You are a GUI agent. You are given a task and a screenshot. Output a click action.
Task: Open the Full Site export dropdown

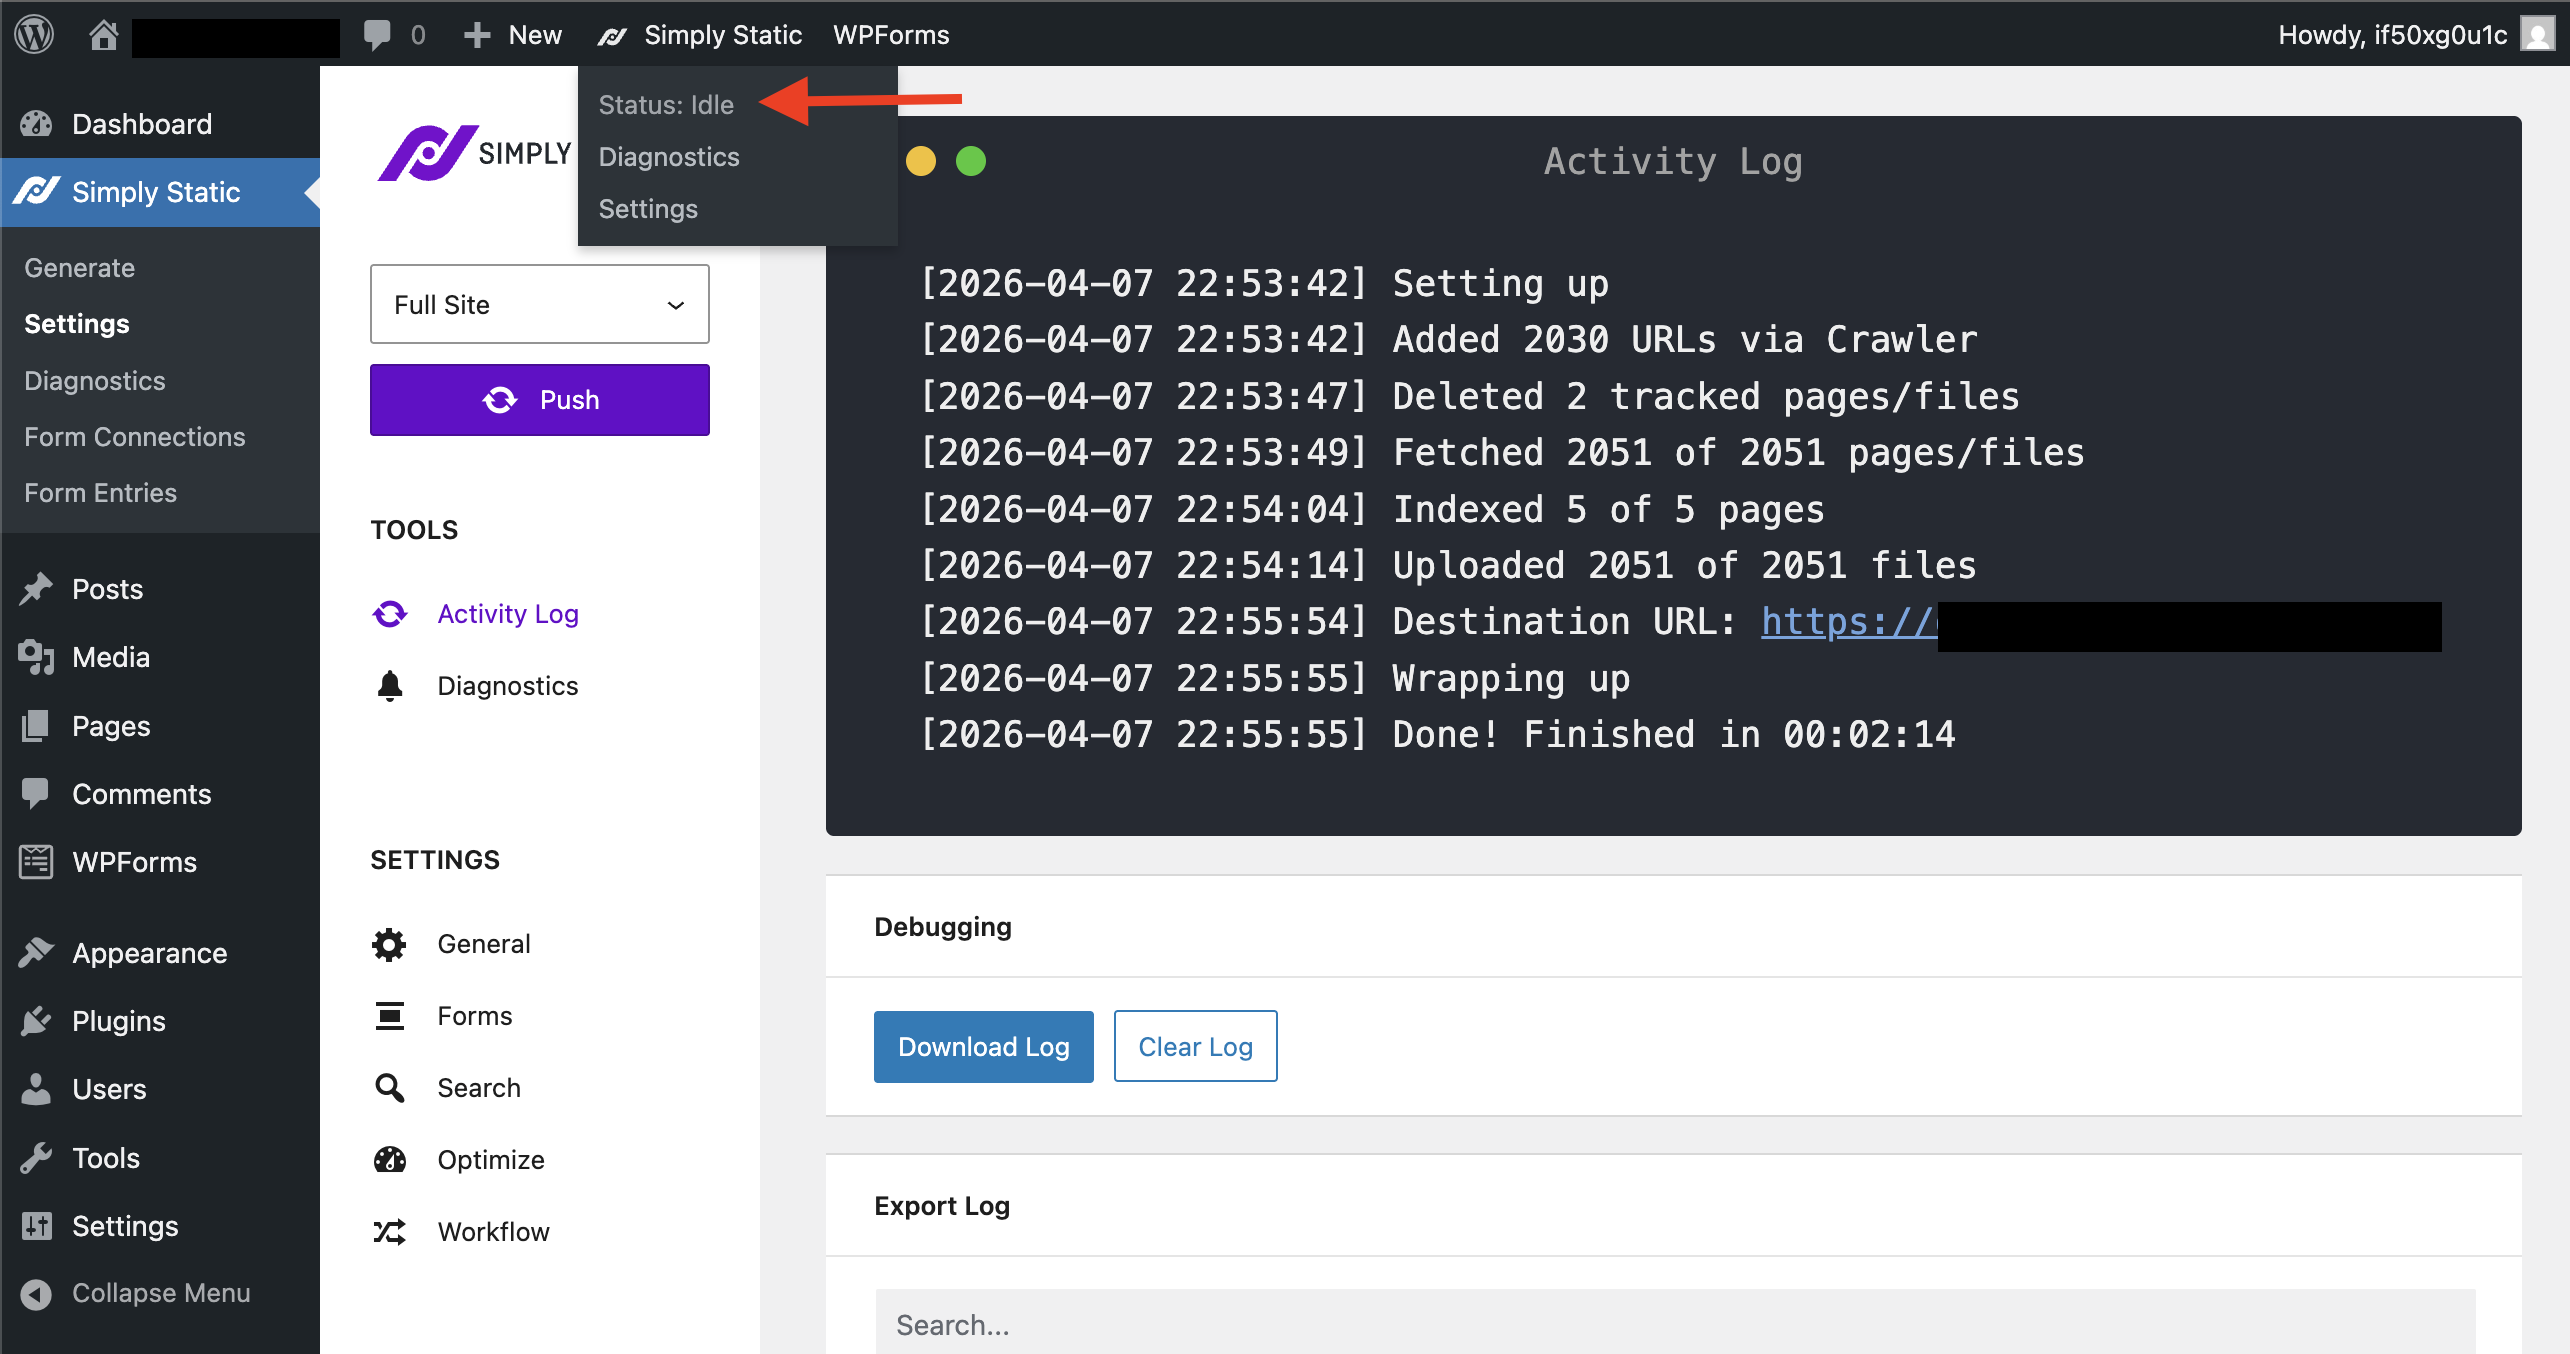pos(539,304)
